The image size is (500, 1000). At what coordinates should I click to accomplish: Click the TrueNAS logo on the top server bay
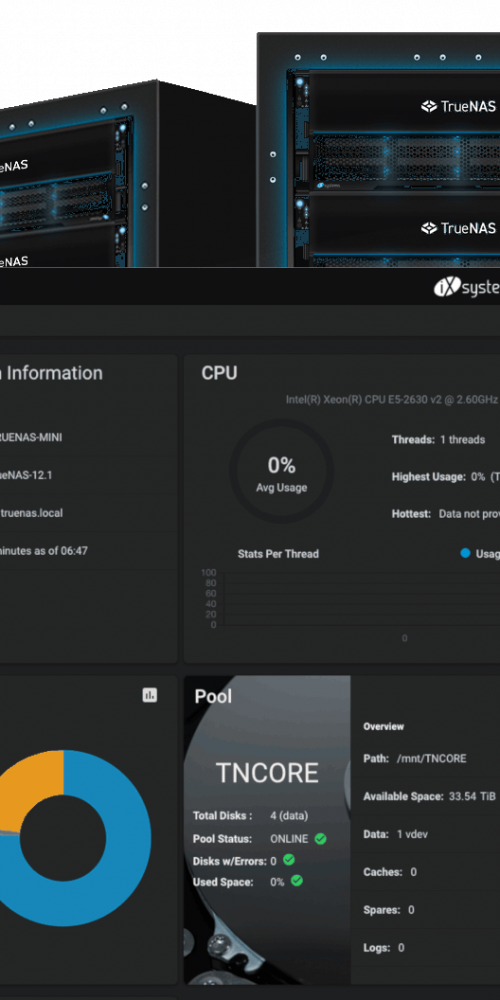click(459, 106)
